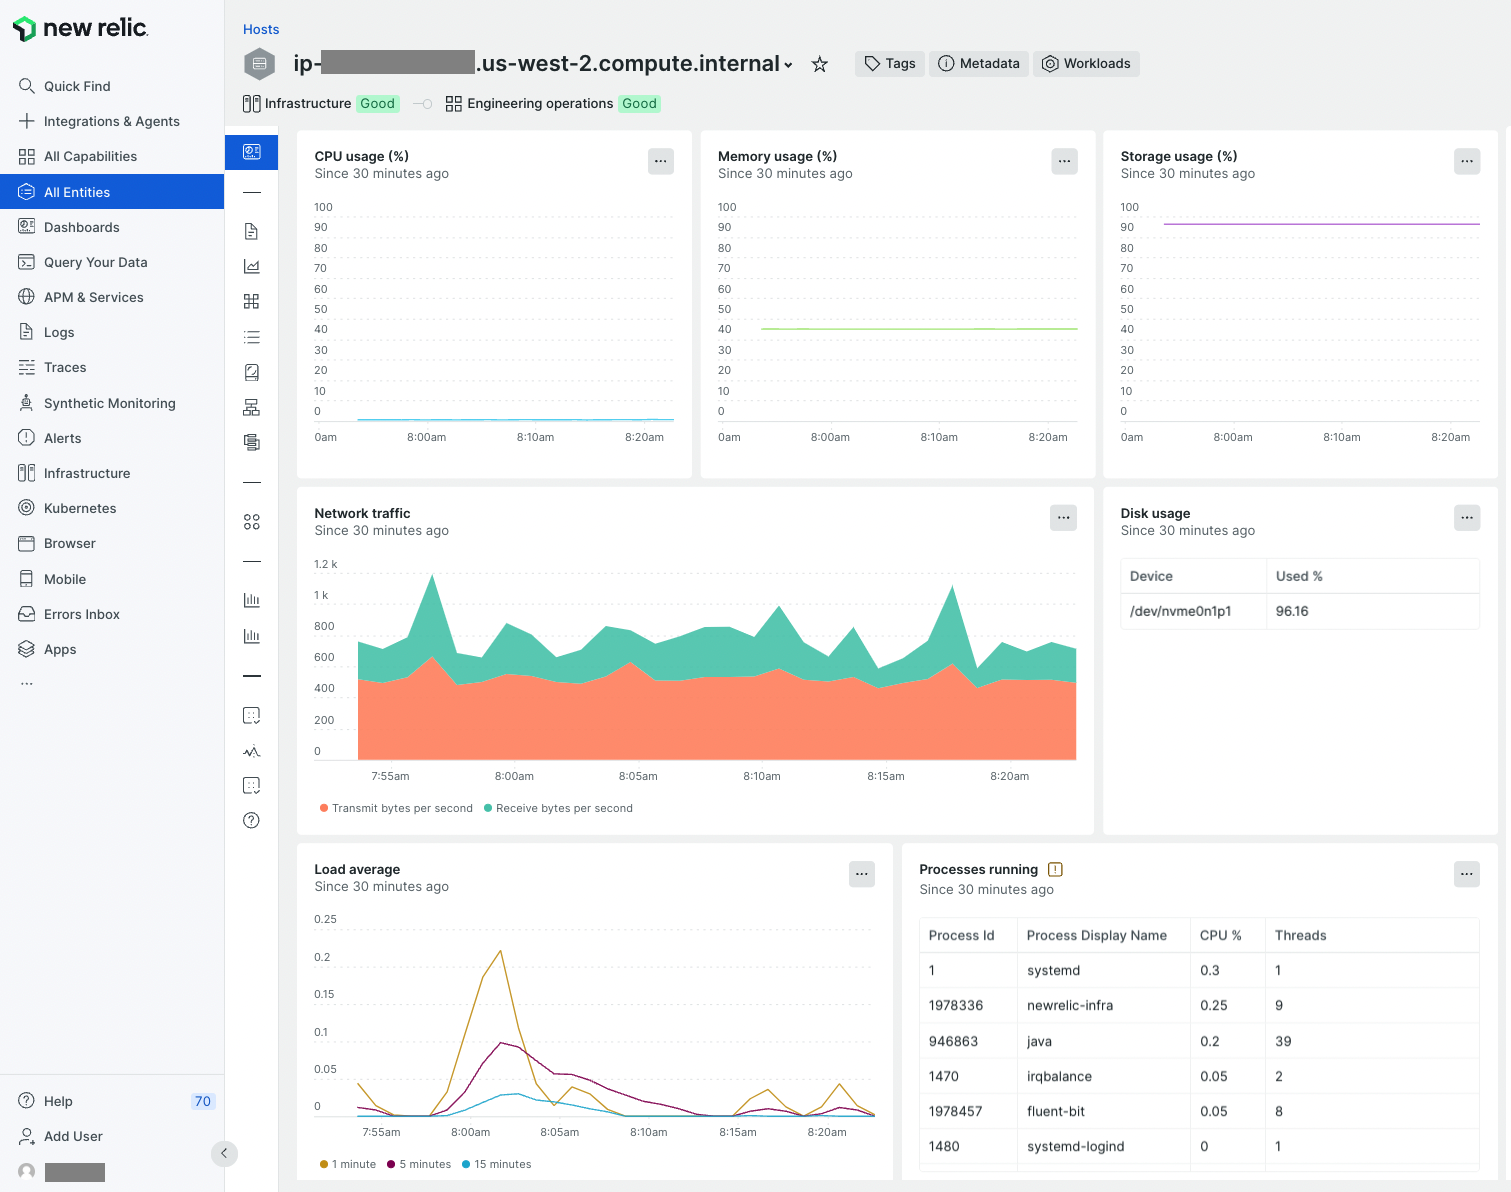1511x1192 pixels.
Task: Collapse the left navigation panel
Action: pyautogui.click(x=224, y=1153)
